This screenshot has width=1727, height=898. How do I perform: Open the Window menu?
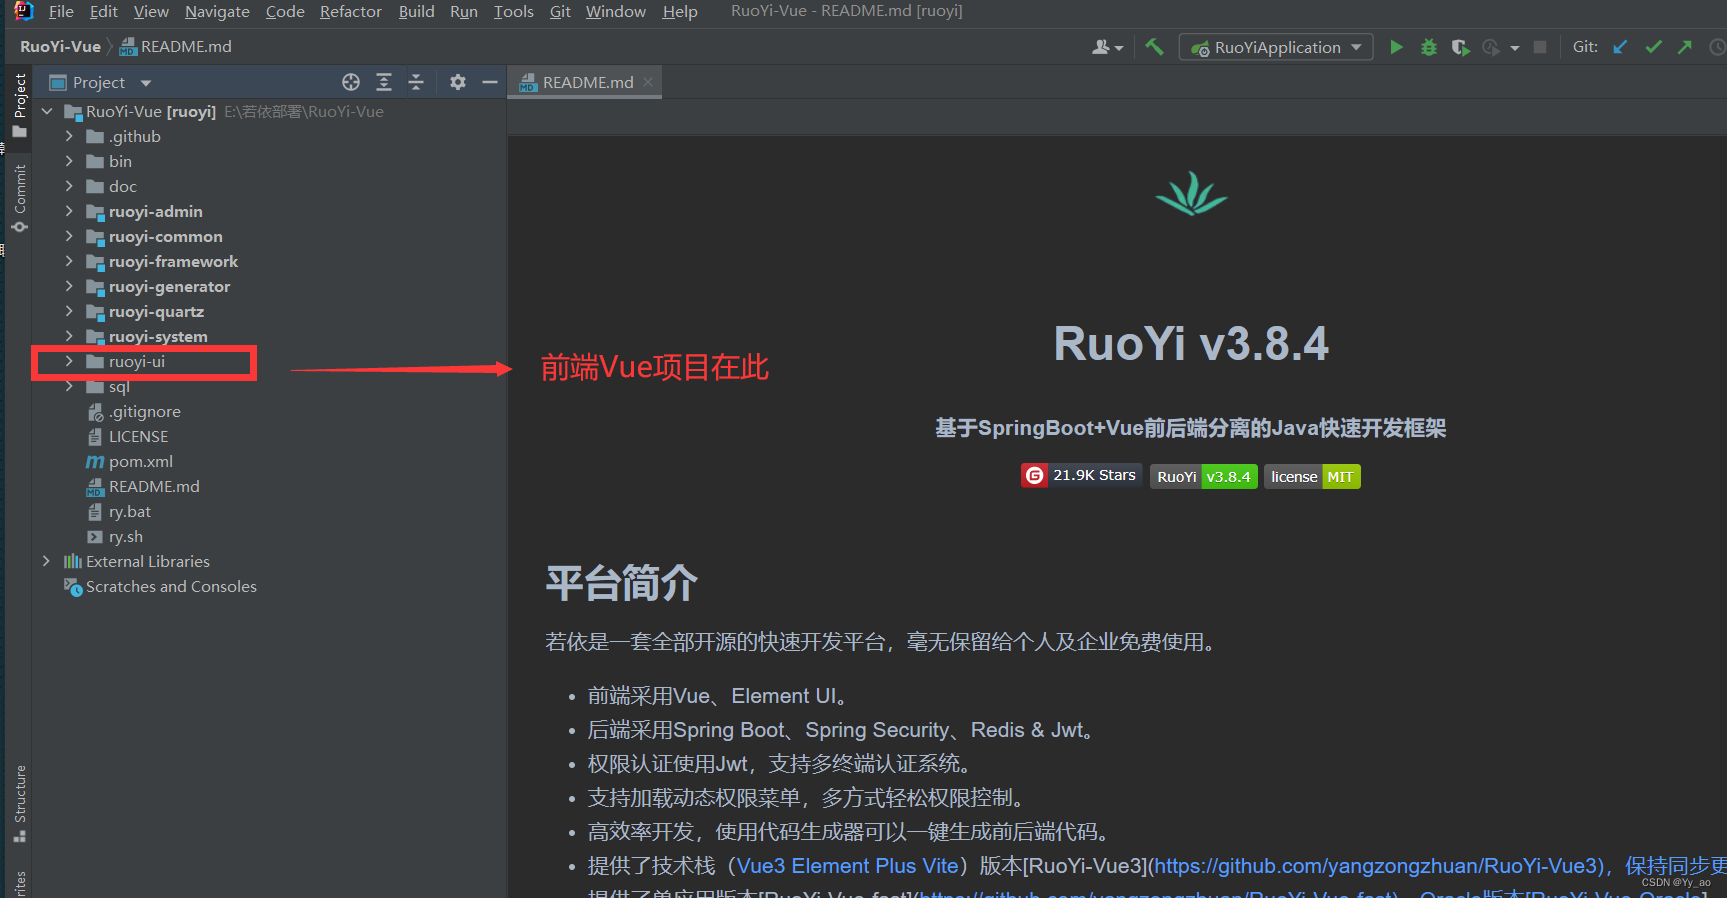(x=616, y=12)
